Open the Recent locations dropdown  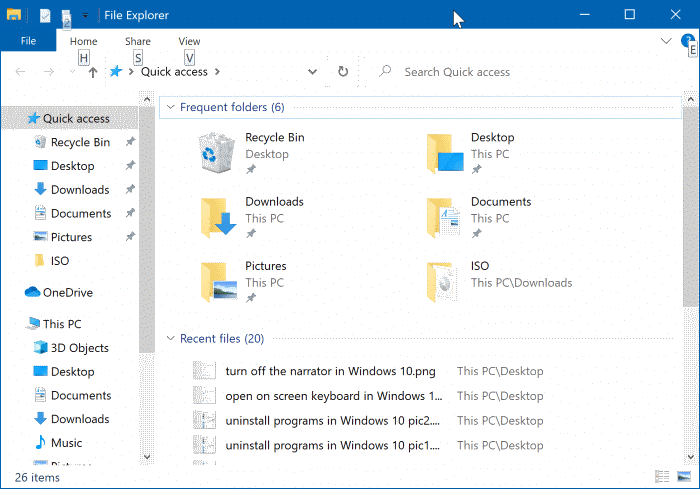(72, 71)
